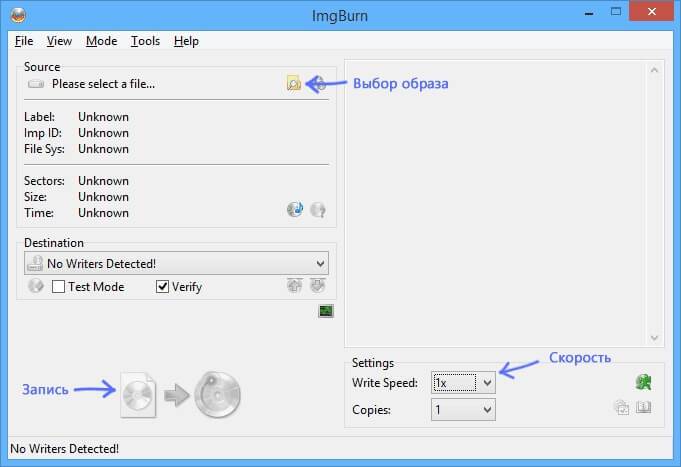This screenshot has width=681, height=467.
Task: Click the log panel scrollbar down arrow
Action: pyautogui.click(x=655, y=339)
